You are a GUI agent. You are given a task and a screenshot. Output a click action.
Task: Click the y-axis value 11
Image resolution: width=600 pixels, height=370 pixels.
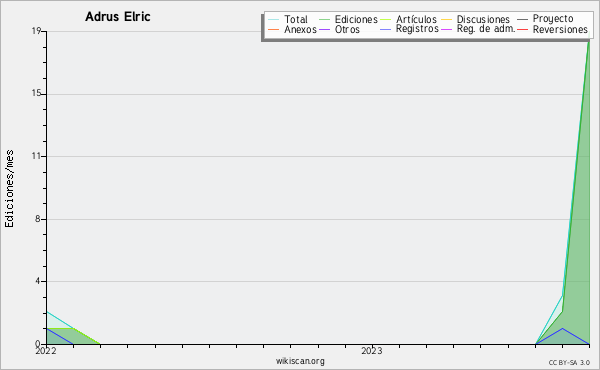click(36, 156)
